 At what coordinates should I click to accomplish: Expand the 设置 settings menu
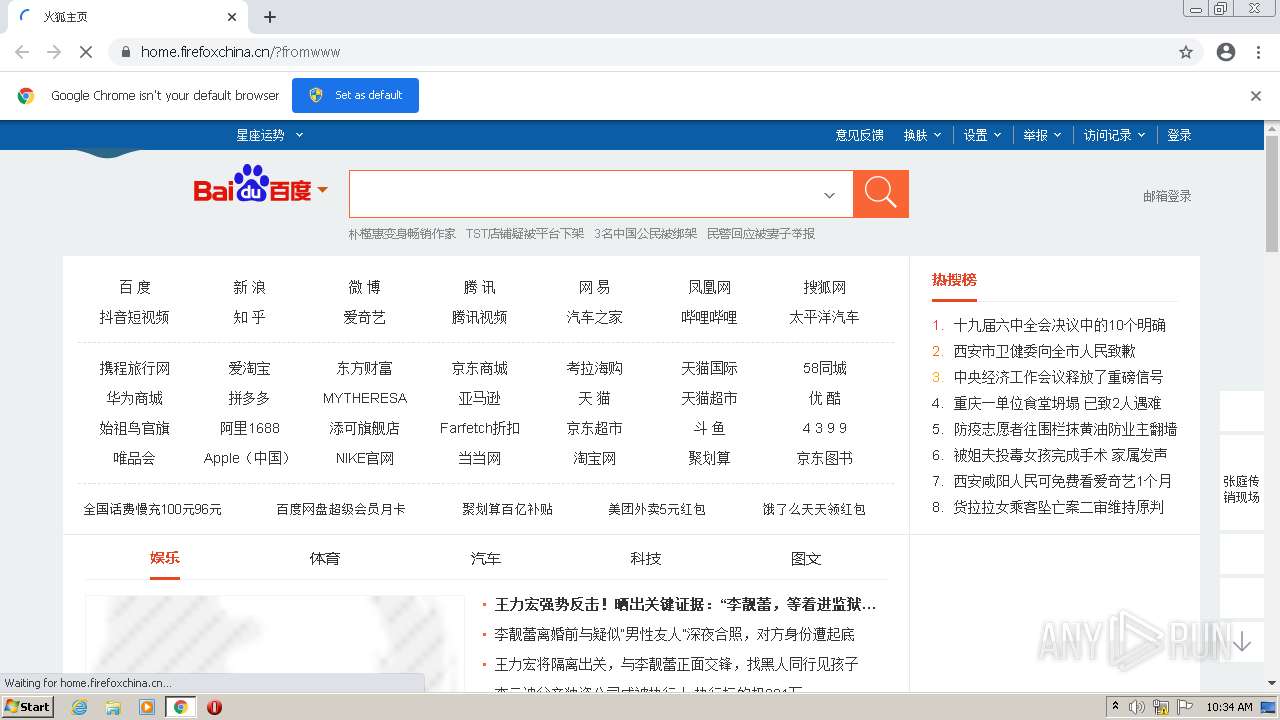click(x=982, y=135)
